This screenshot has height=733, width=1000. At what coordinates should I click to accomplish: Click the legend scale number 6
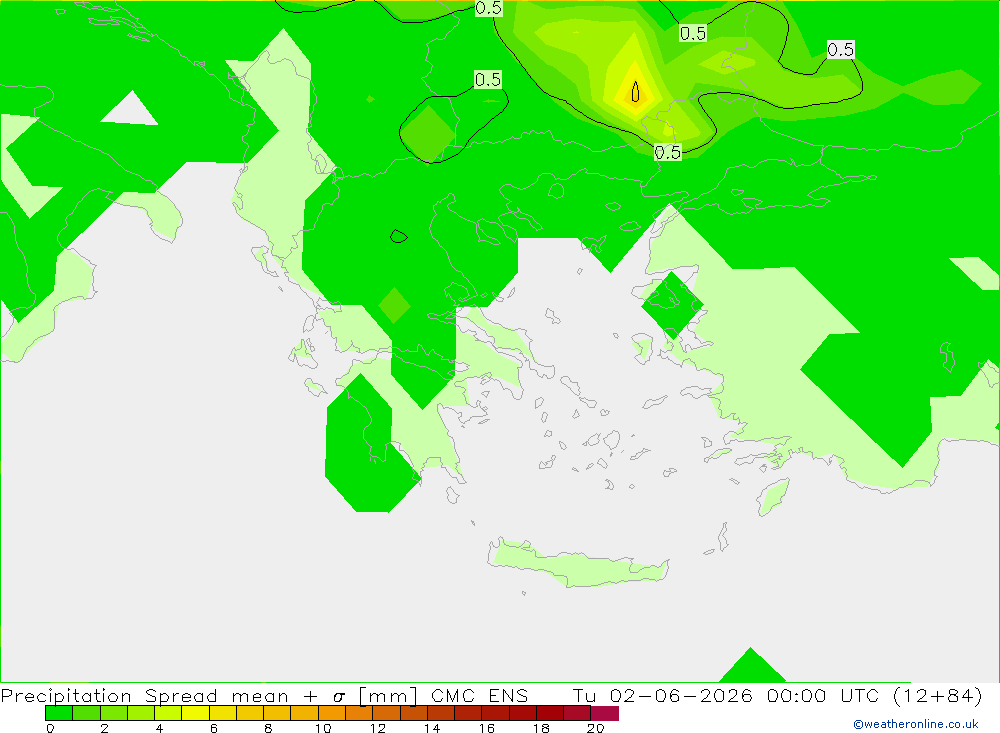tap(214, 728)
